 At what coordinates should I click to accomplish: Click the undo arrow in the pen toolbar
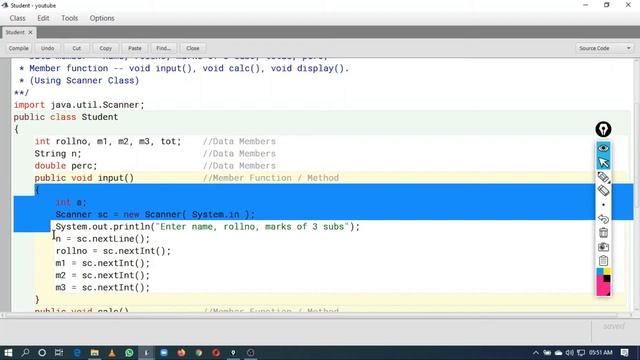tap(603, 219)
